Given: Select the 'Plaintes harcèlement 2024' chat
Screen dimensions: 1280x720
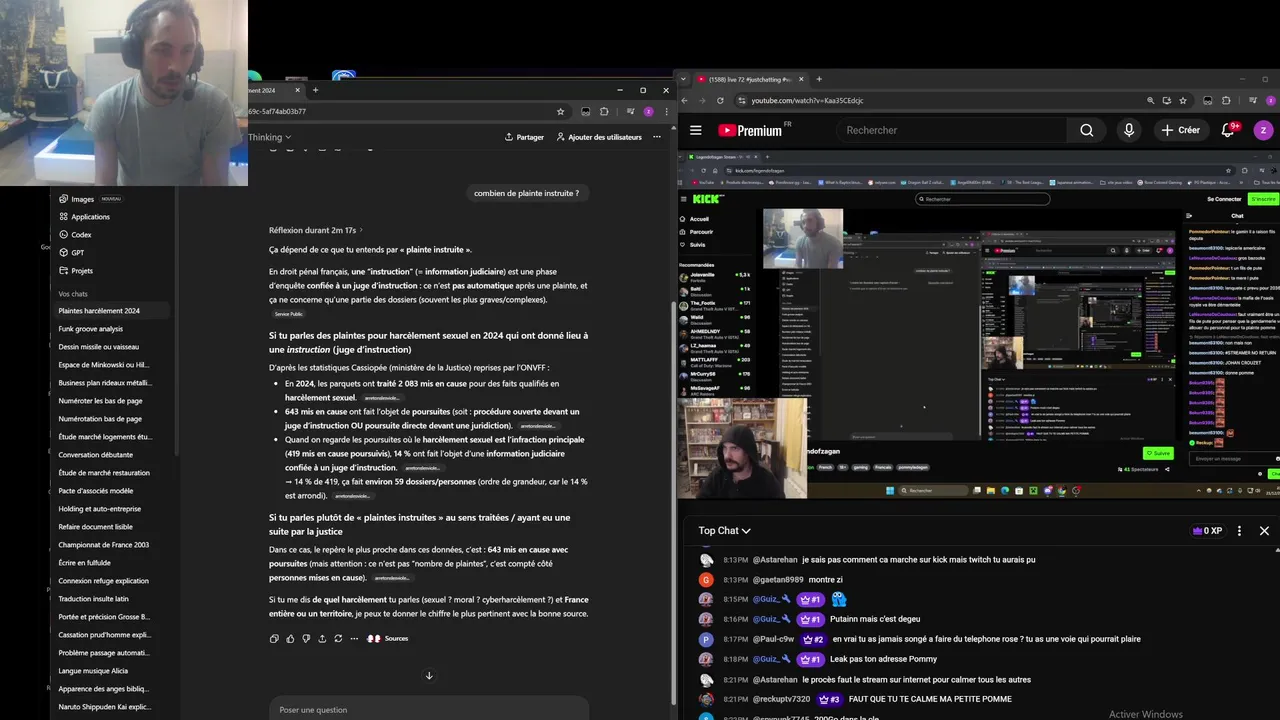Looking at the screenshot, I should click(112, 311).
